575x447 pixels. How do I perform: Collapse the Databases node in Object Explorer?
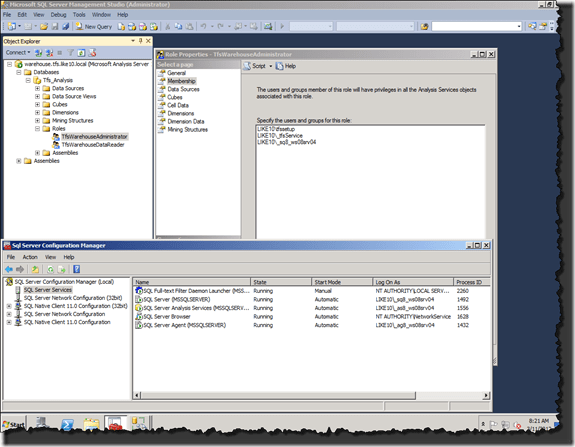click(x=19, y=72)
